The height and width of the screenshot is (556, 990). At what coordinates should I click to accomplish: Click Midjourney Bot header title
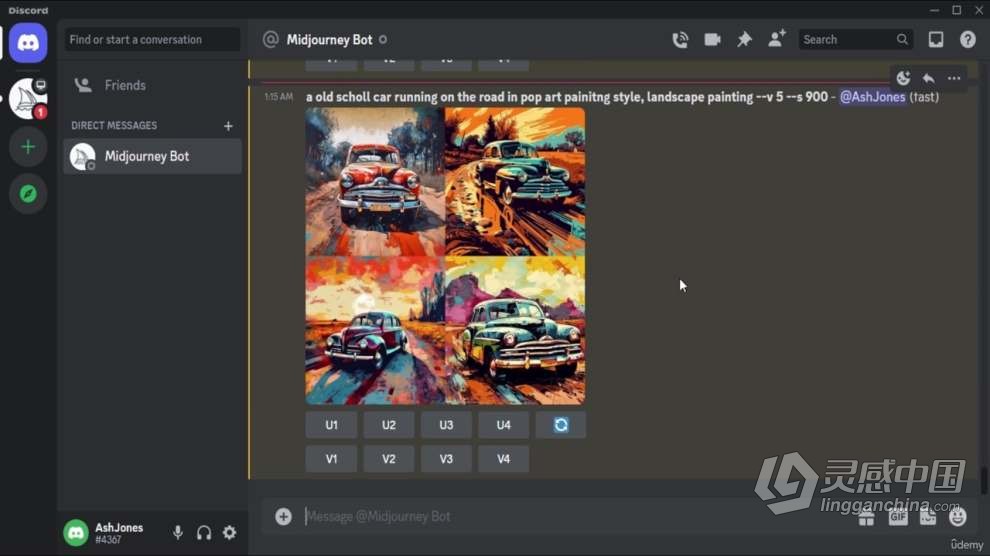[330, 40]
